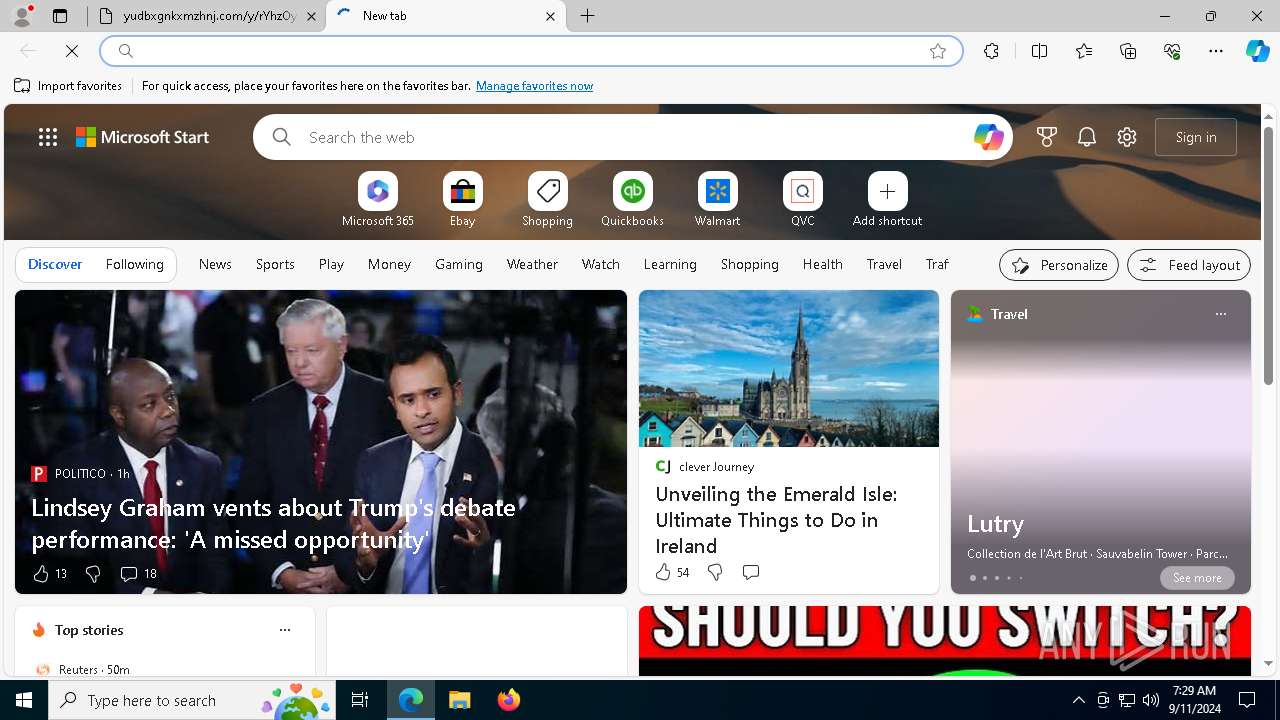Open the Copilot sidebar button
The height and width of the screenshot is (720, 1280).
pyautogui.click(x=1258, y=51)
